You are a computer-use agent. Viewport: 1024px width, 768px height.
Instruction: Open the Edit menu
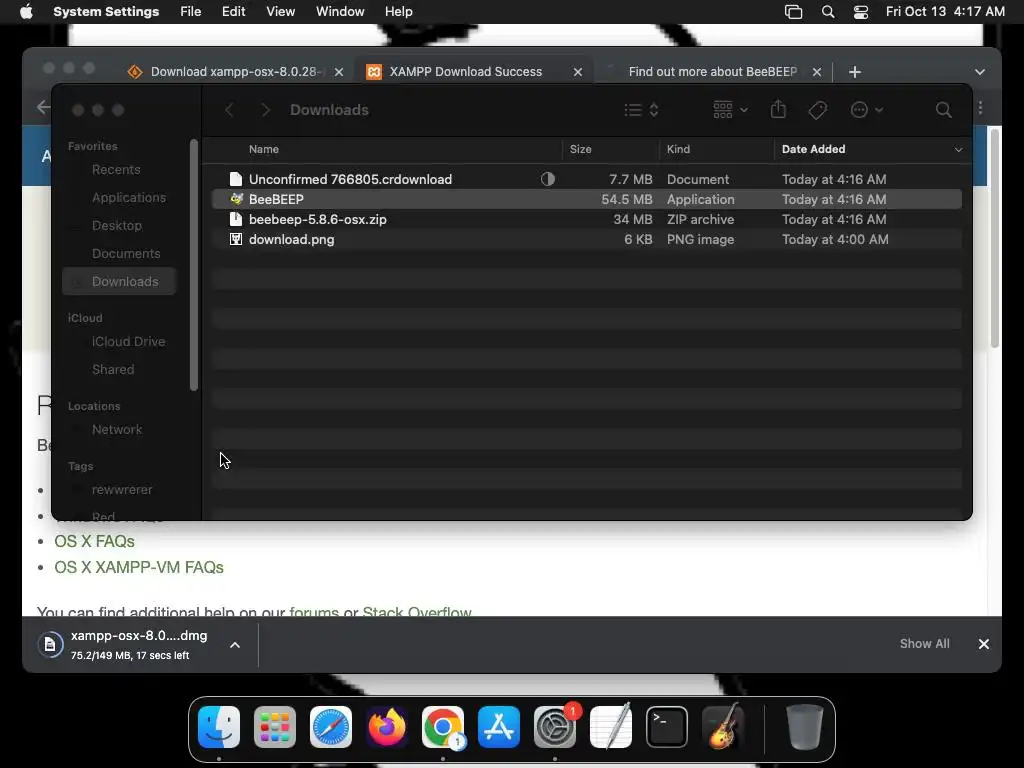[x=233, y=12]
